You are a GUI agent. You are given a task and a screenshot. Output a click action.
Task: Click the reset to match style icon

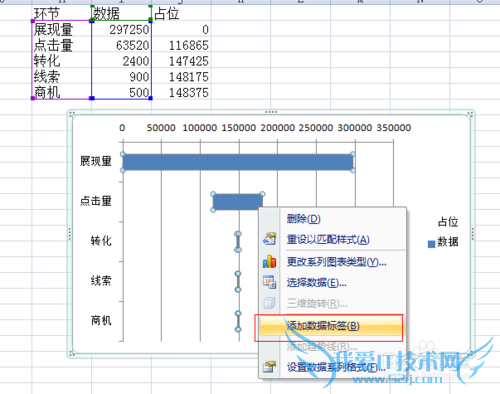coord(269,239)
